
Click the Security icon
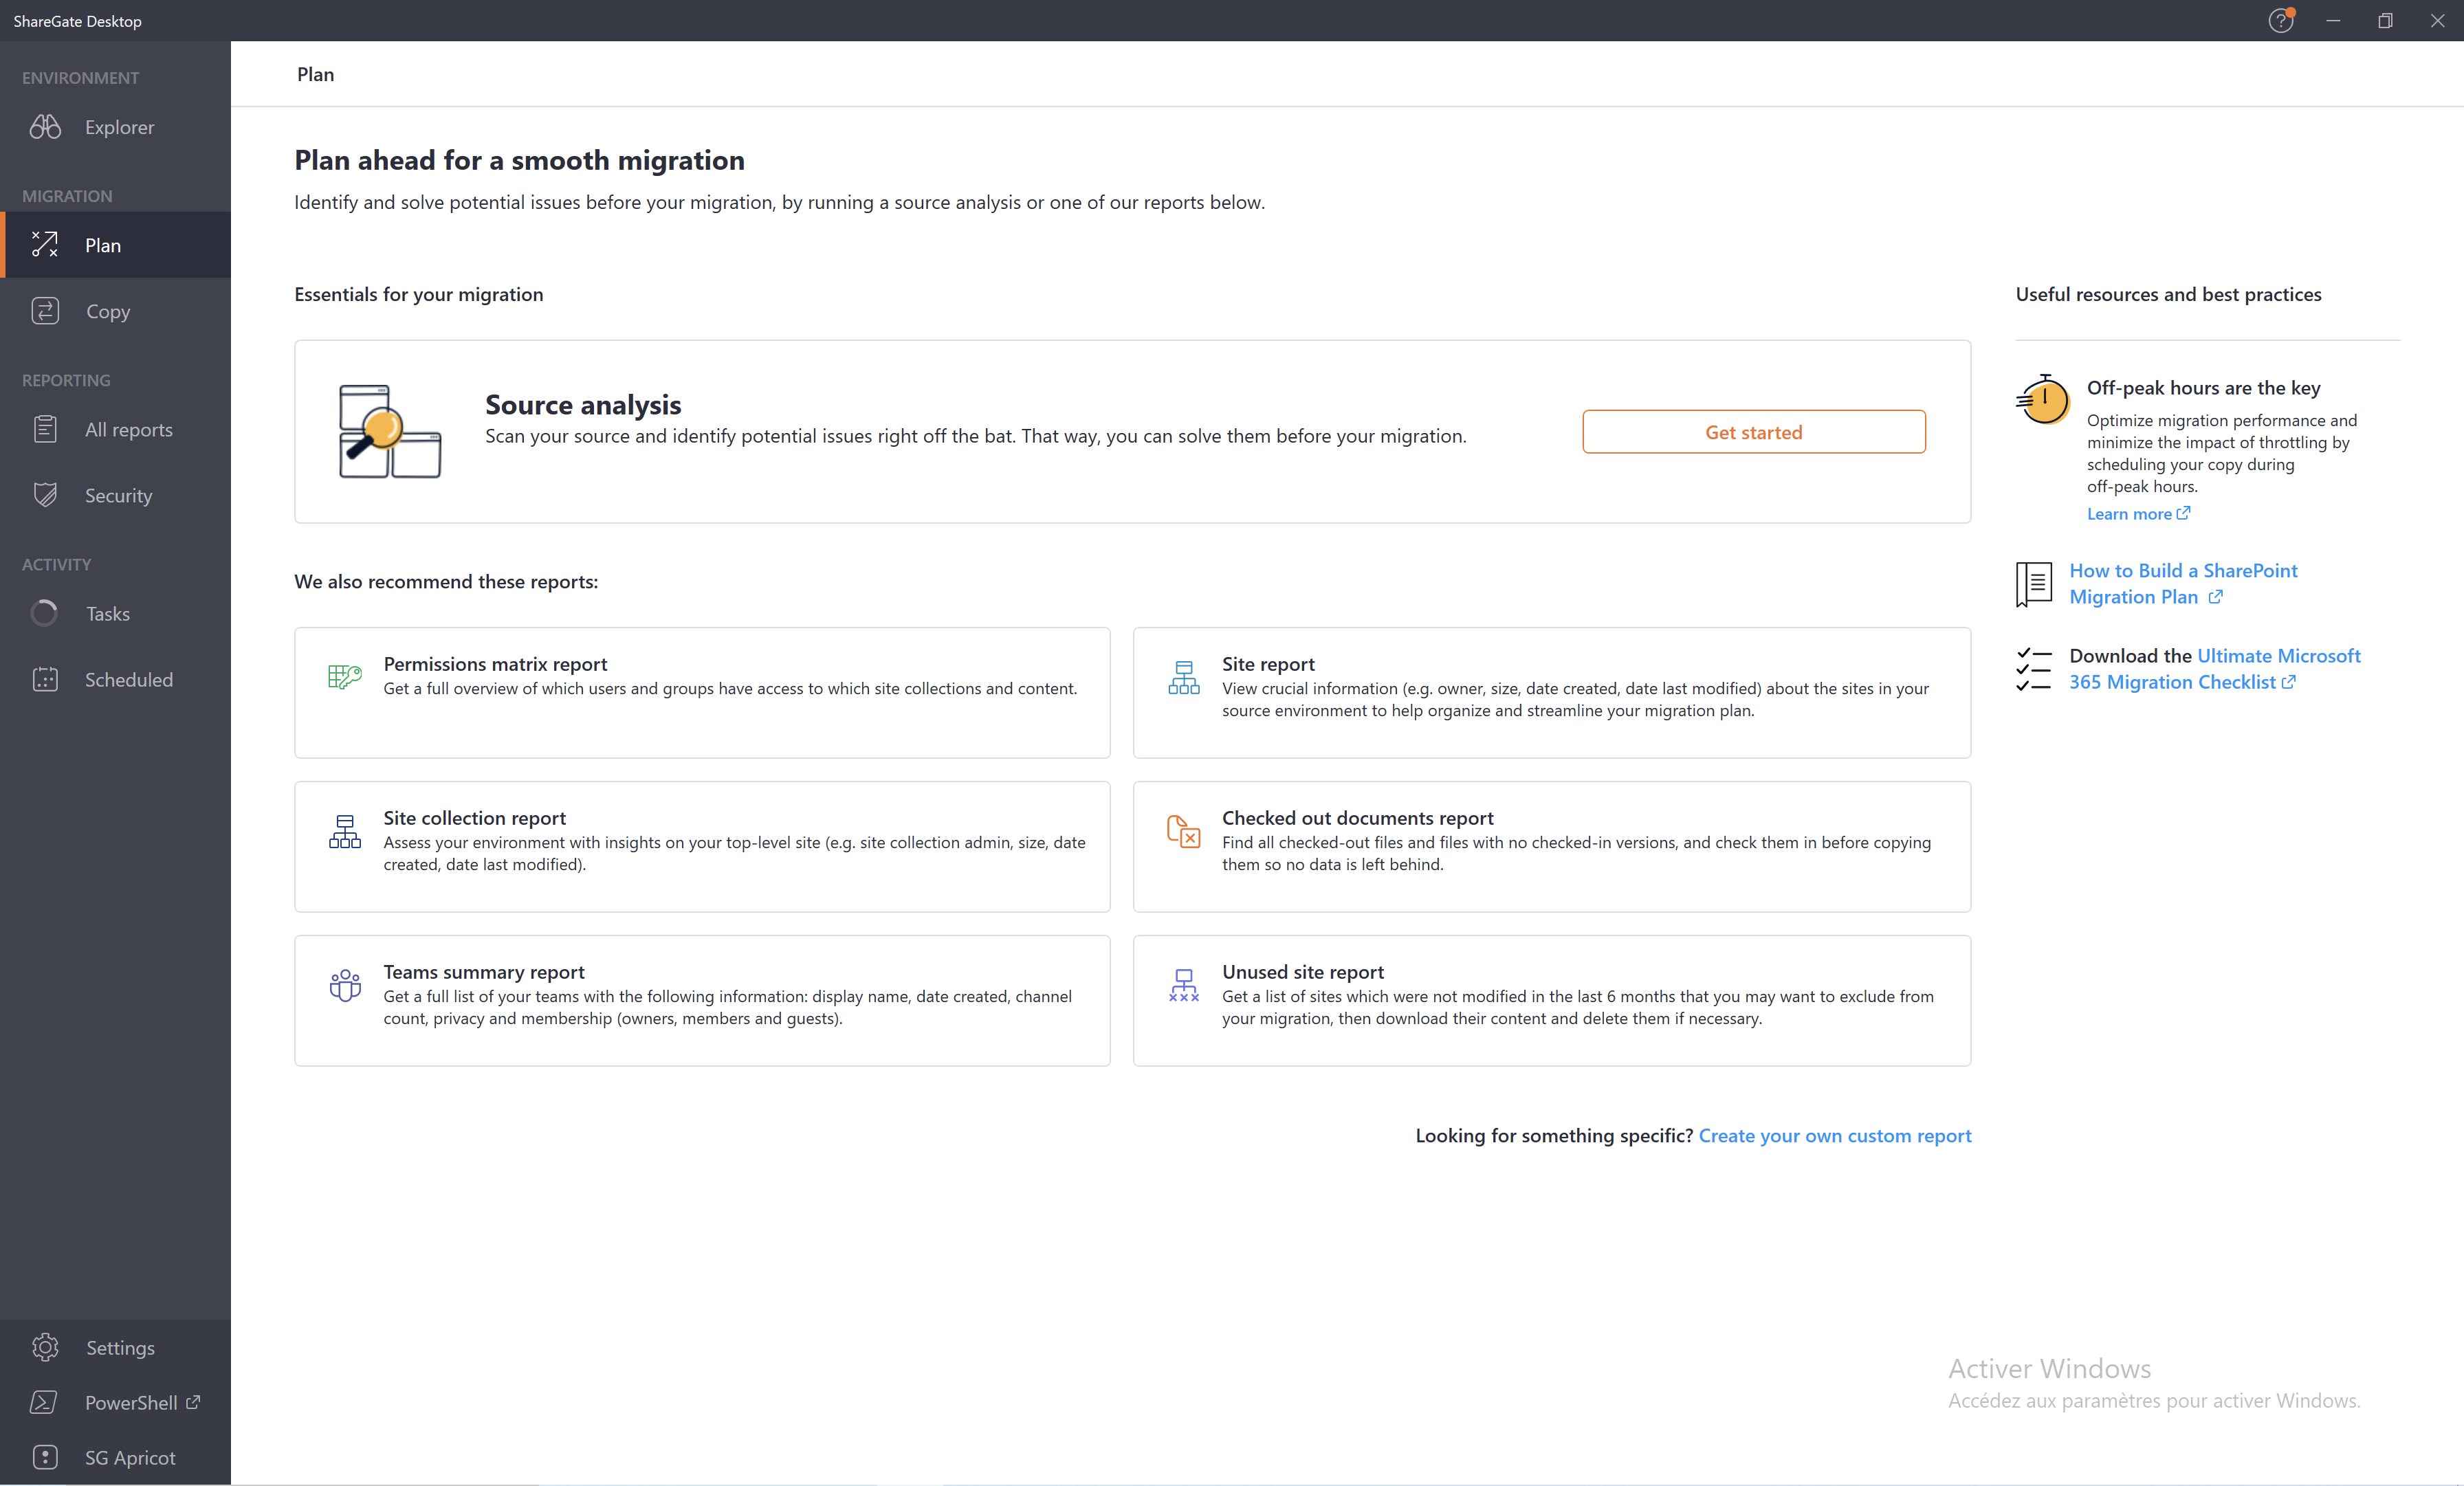[47, 494]
